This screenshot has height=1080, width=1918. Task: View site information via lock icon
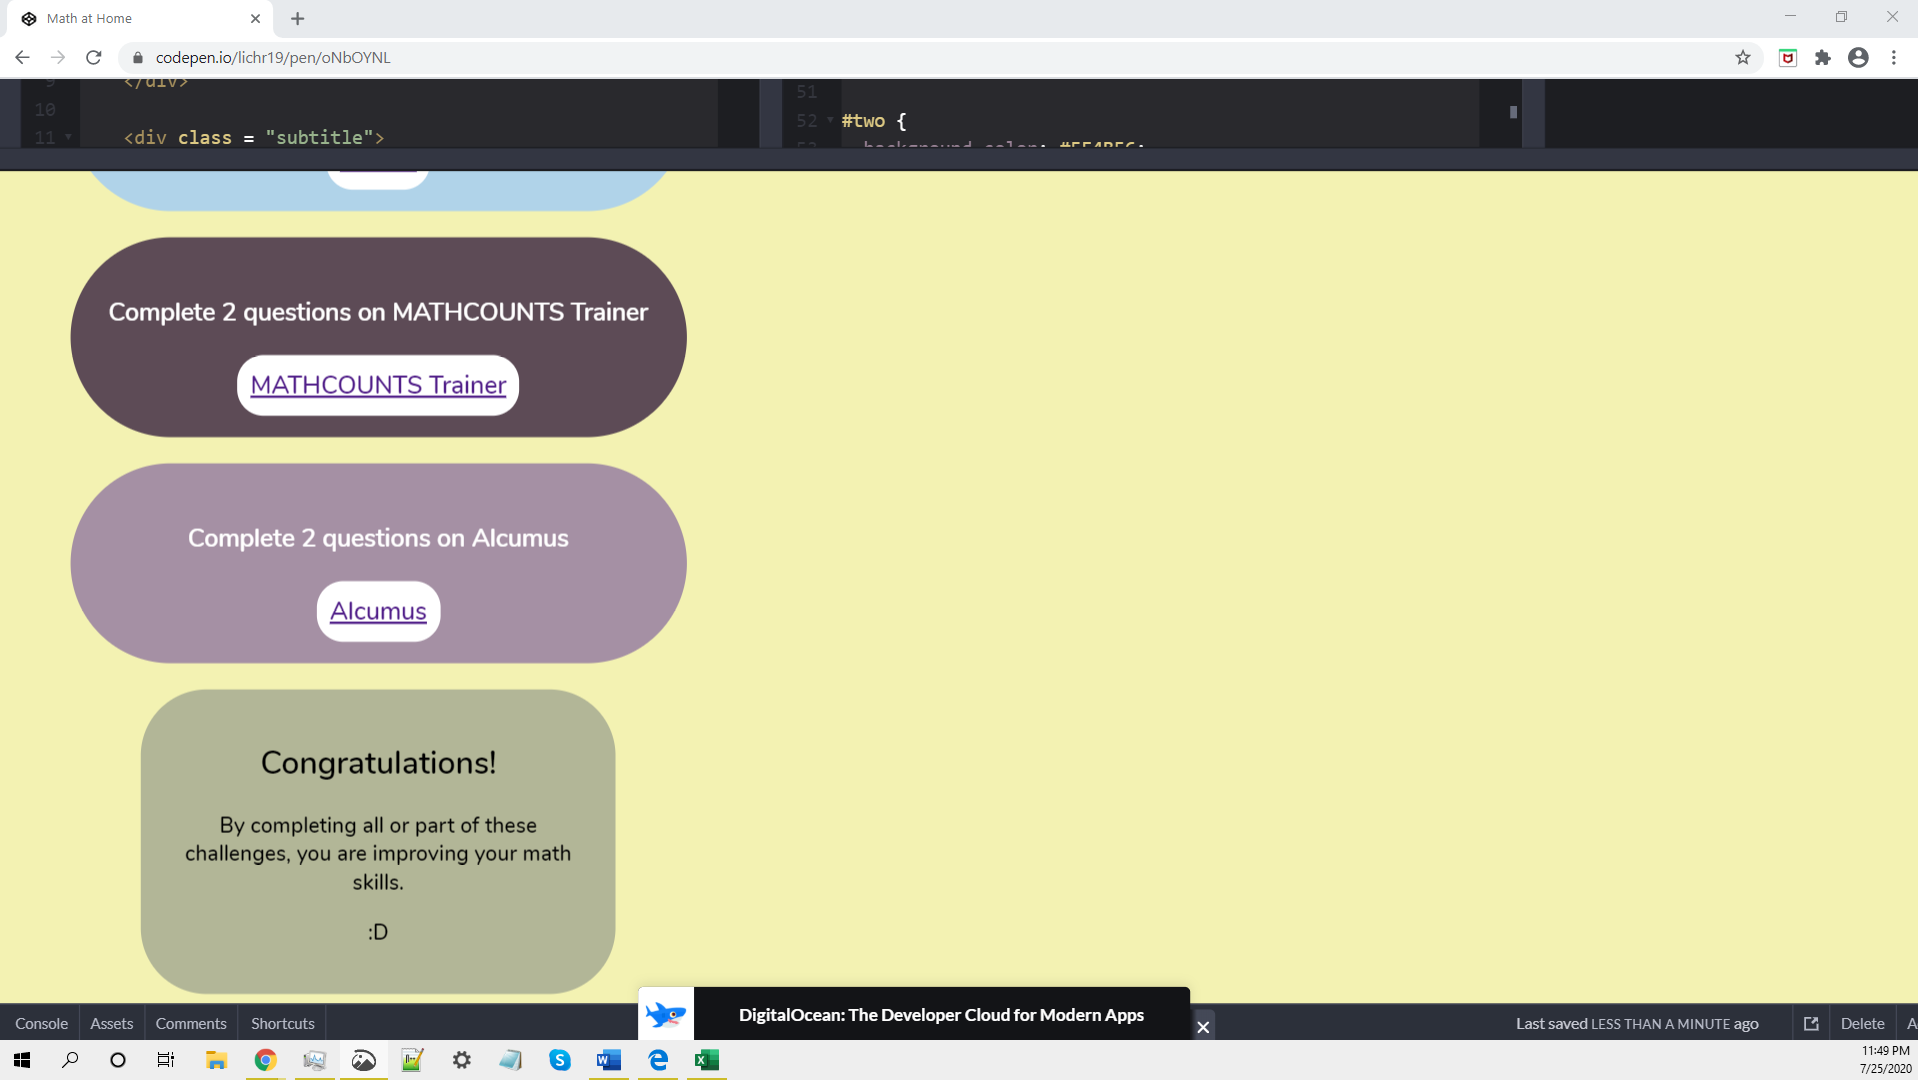click(x=138, y=58)
